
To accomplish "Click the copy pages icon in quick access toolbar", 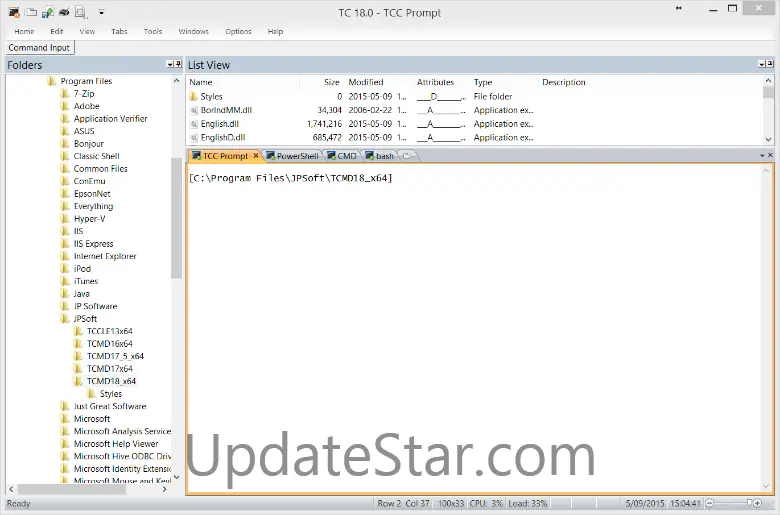I will [81, 12].
